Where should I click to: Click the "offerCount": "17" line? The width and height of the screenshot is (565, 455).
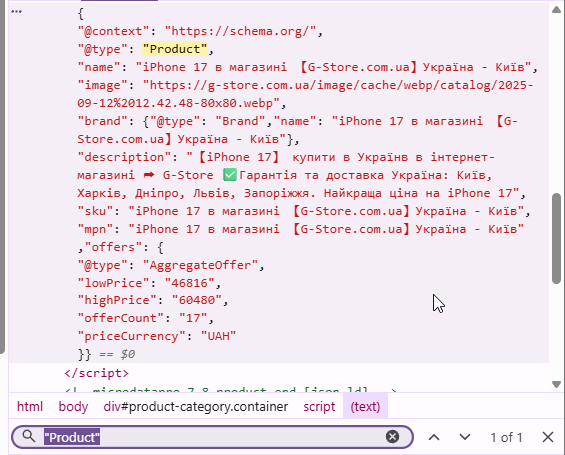[x=146, y=318]
